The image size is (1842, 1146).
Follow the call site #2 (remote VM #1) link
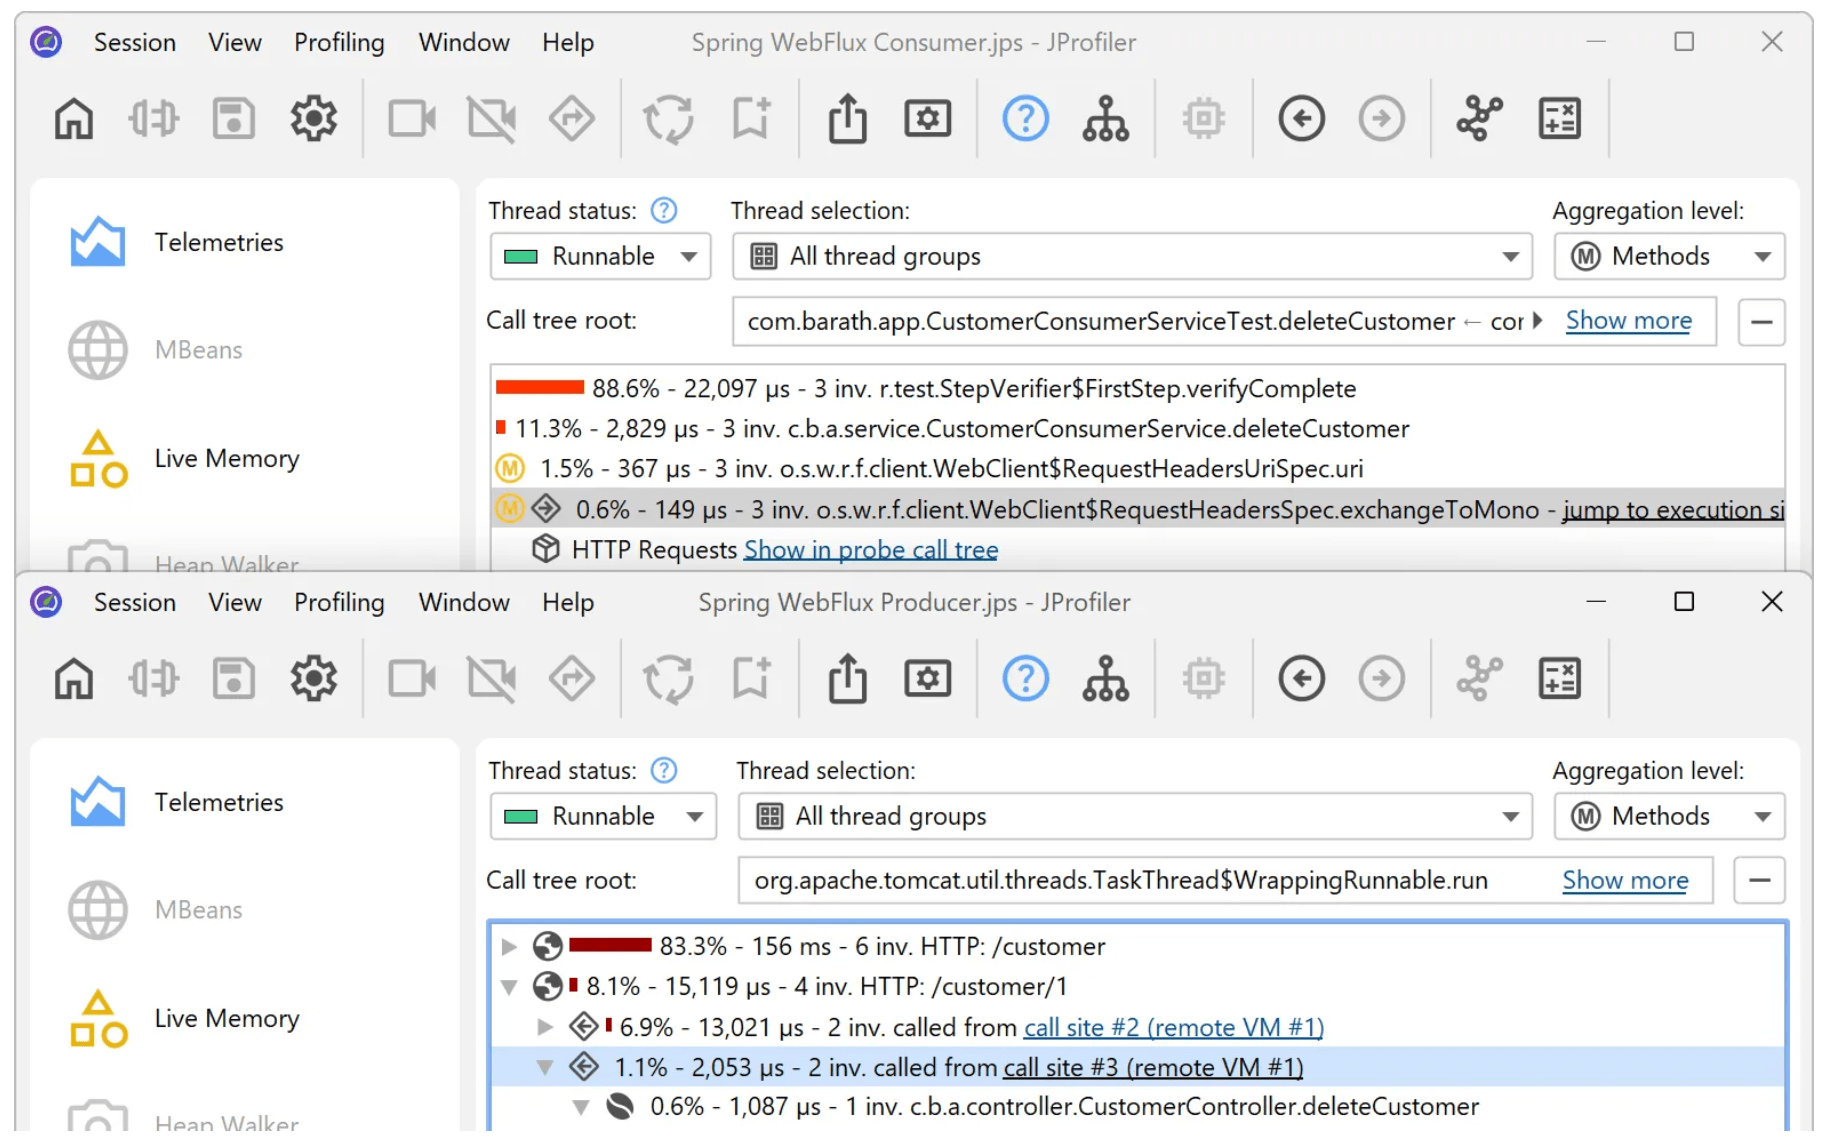[x=1174, y=1028]
